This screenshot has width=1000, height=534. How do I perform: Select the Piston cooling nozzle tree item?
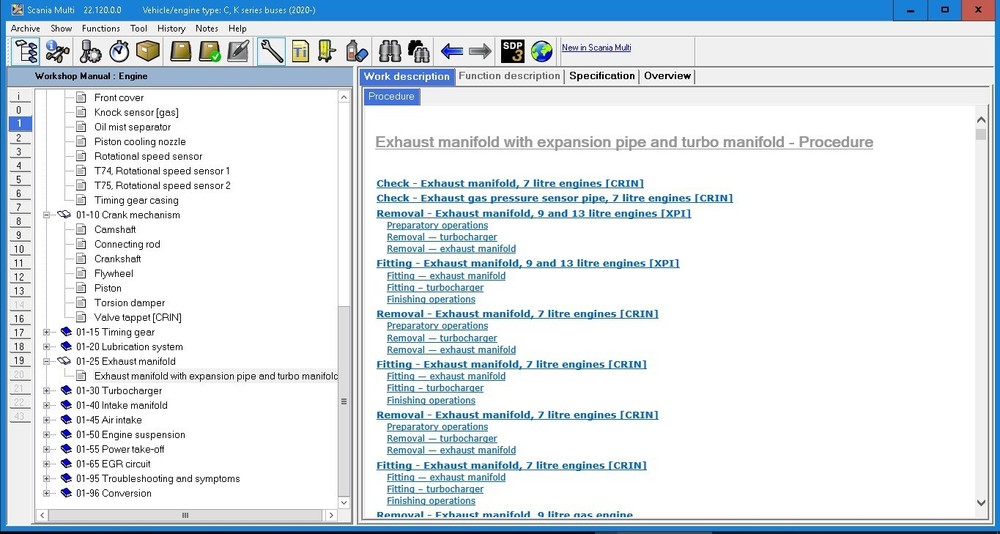point(140,142)
